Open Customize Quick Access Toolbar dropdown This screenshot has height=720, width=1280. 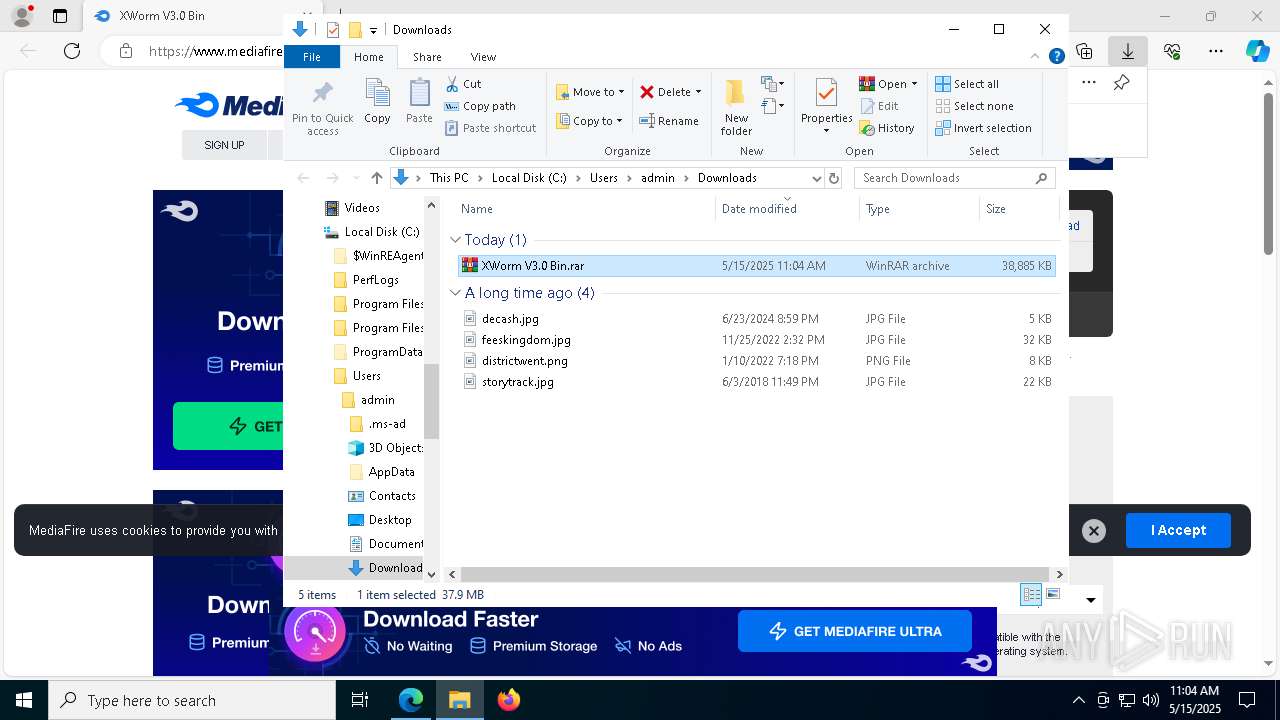(x=373, y=30)
